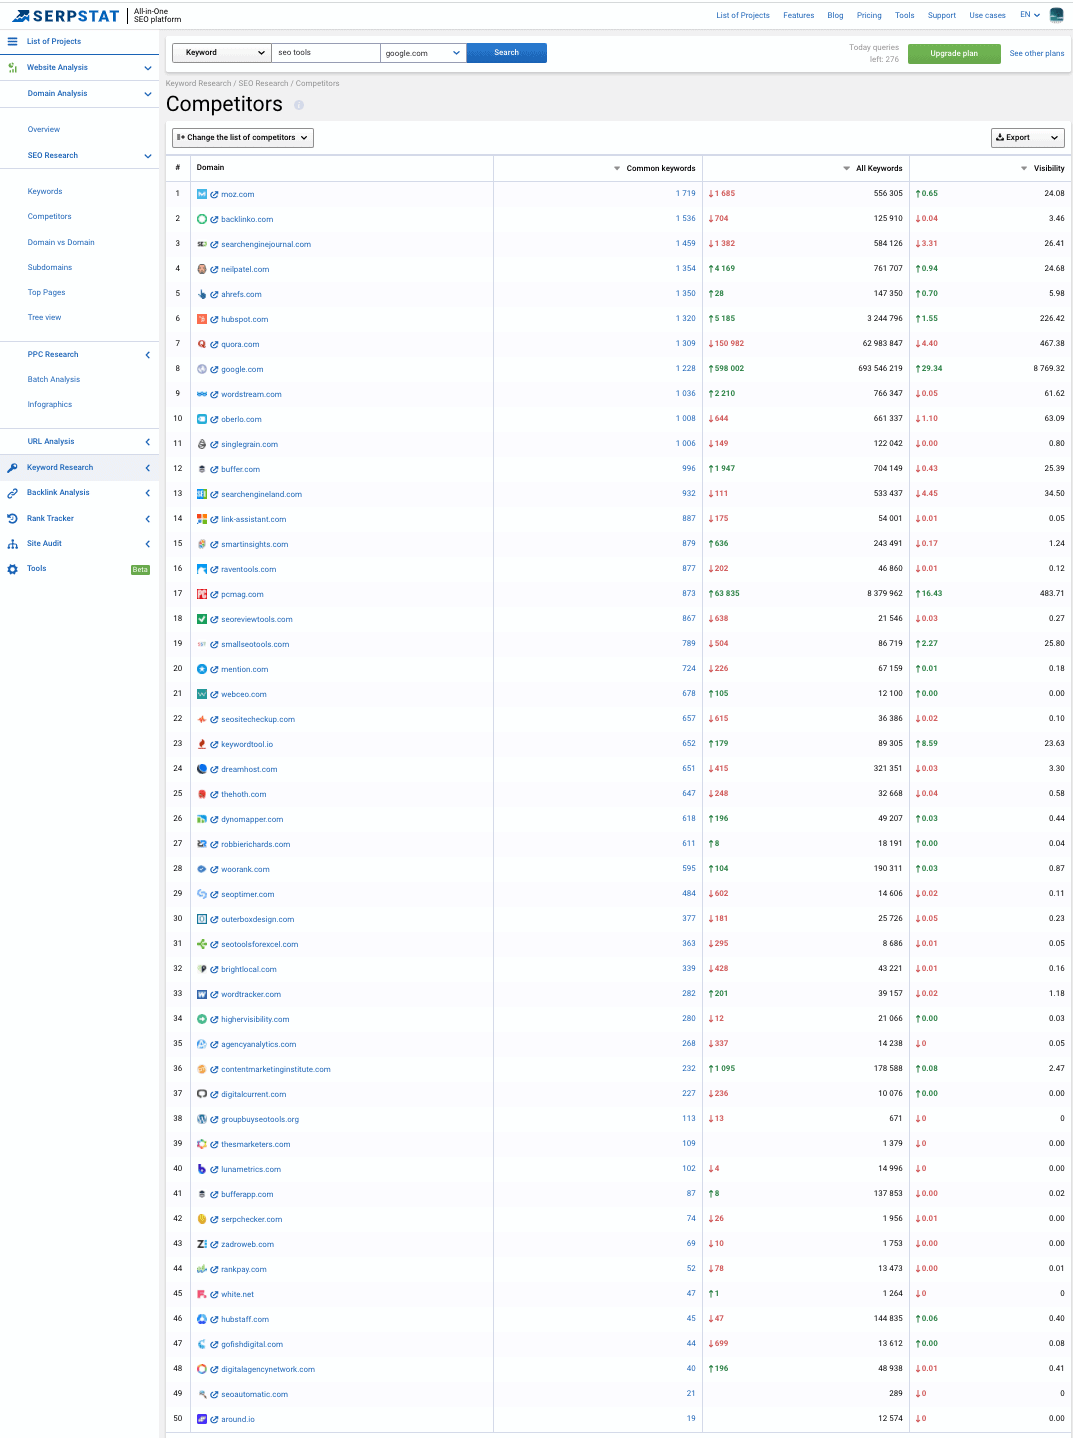Screen dimensions: 1073x1438
Task: Open Overview in the sidebar
Action: click(44, 129)
